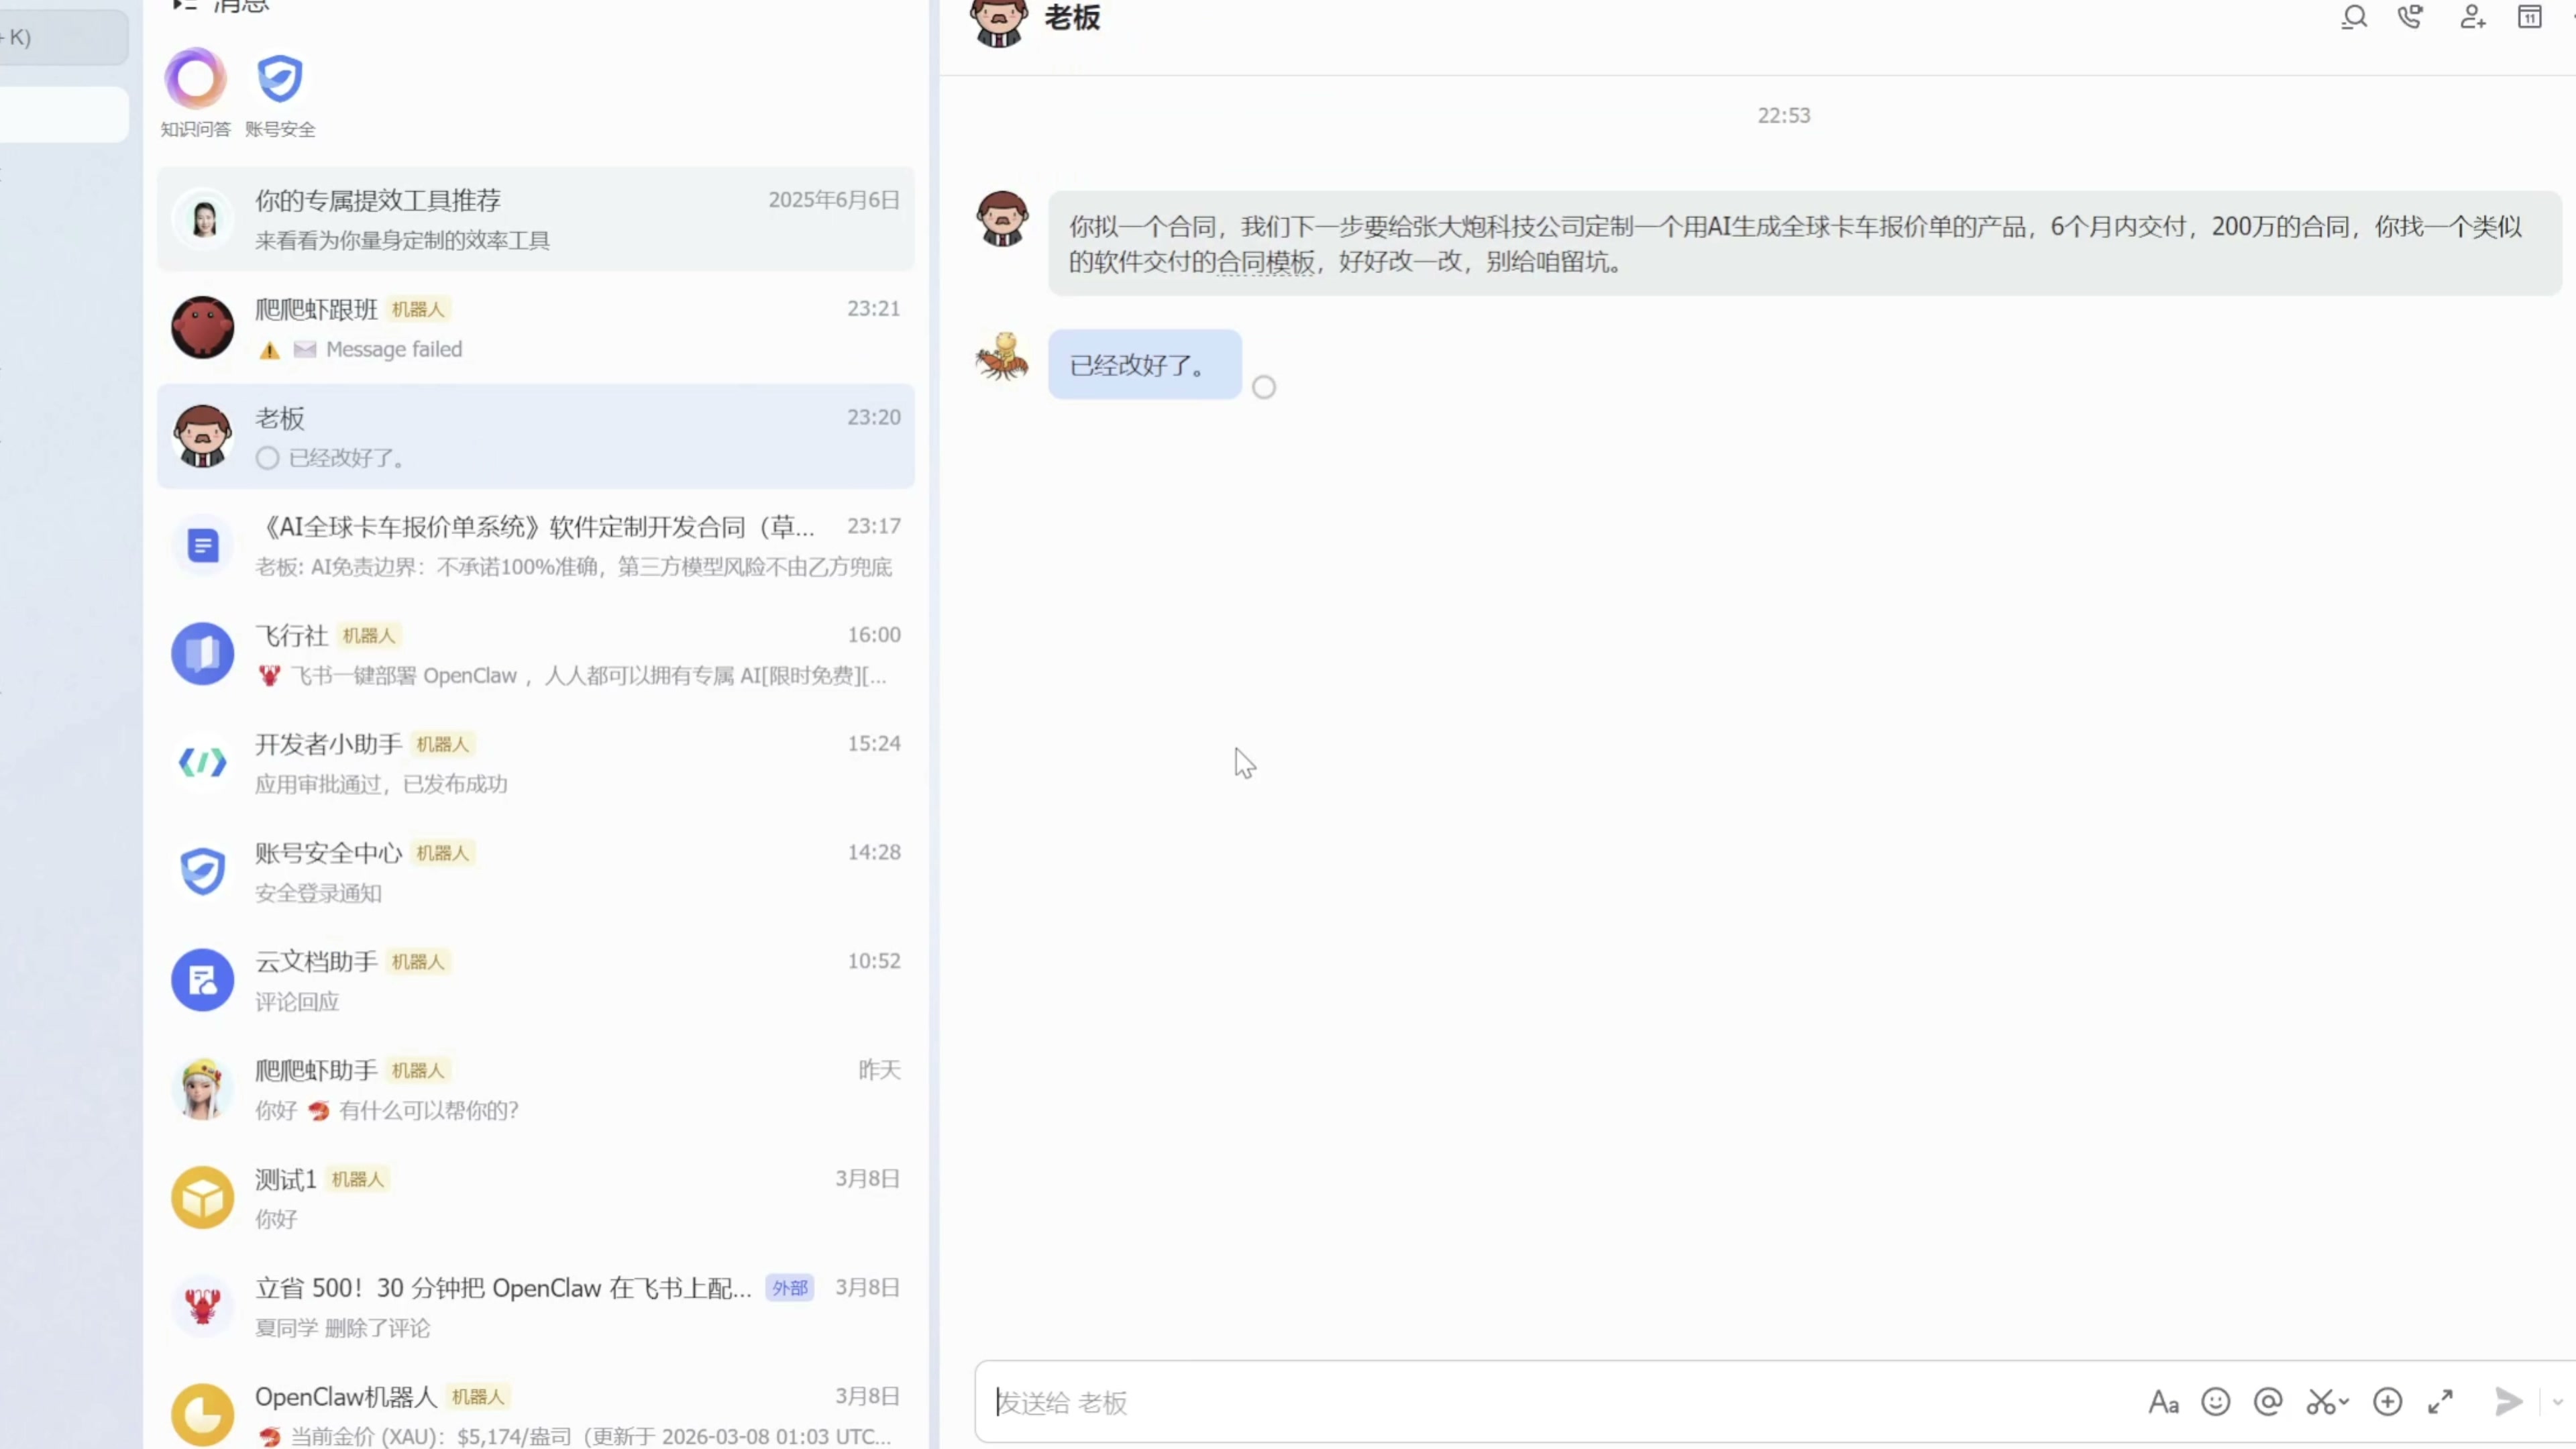
Task: Click the 合同模板 underlined link in message
Action: point(1265,262)
